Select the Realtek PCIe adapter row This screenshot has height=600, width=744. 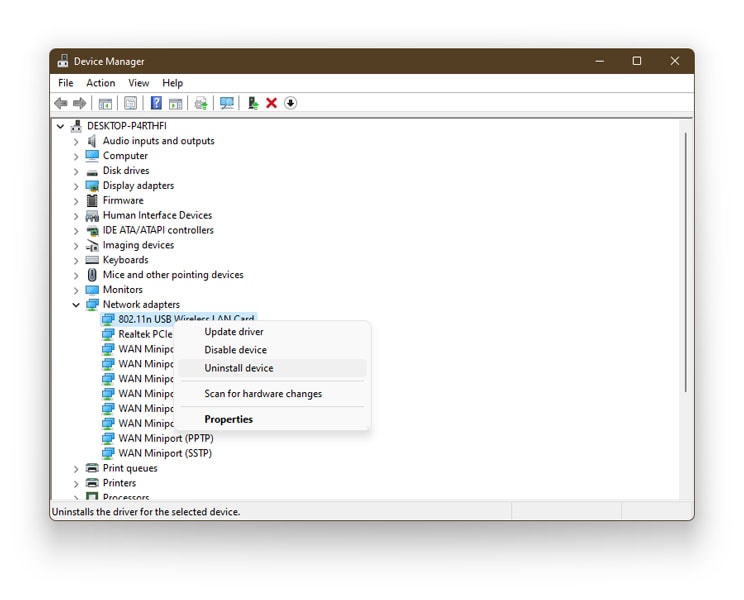(138, 334)
